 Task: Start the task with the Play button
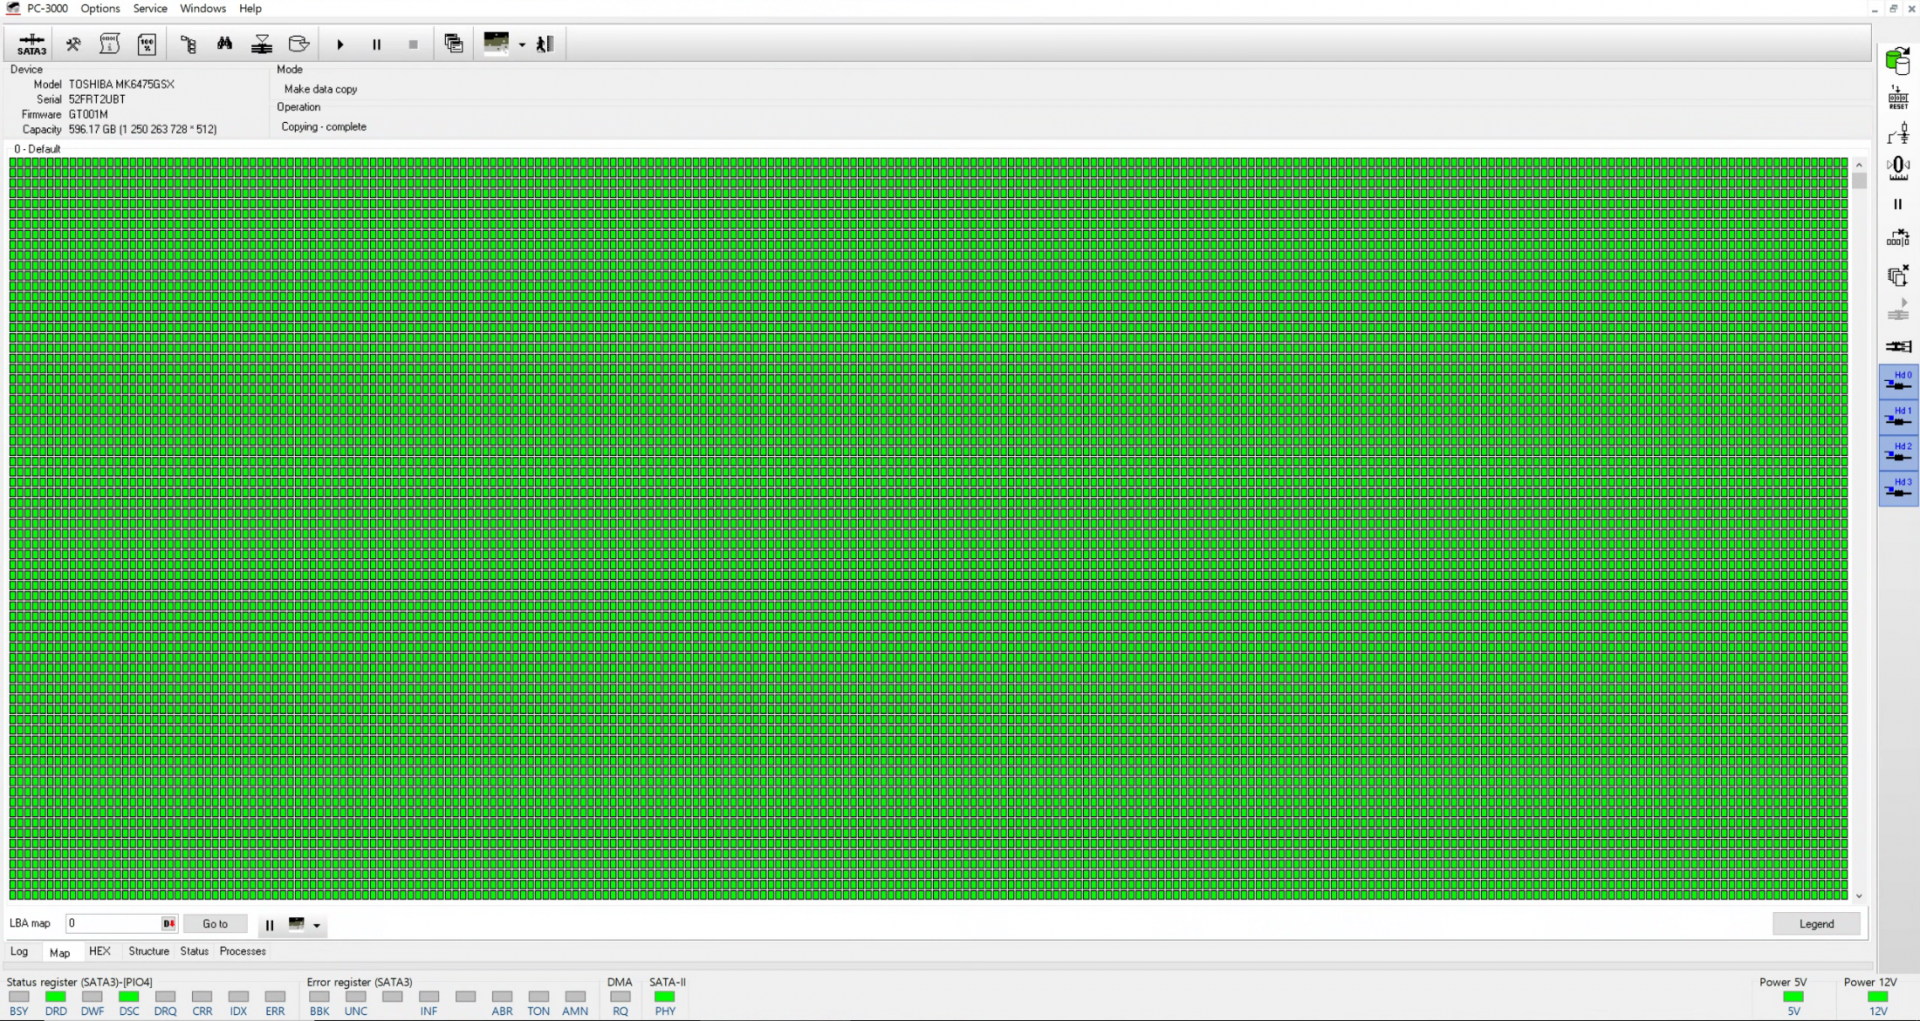tap(340, 45)
